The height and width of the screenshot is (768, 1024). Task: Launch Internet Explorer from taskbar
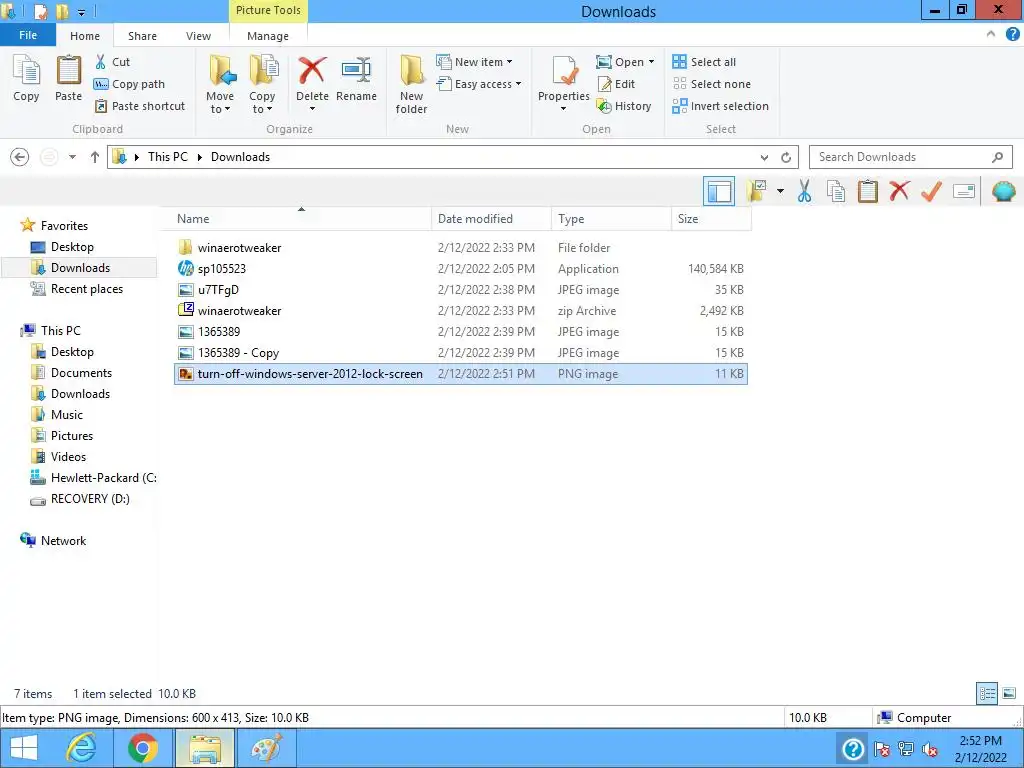(82, 748)
